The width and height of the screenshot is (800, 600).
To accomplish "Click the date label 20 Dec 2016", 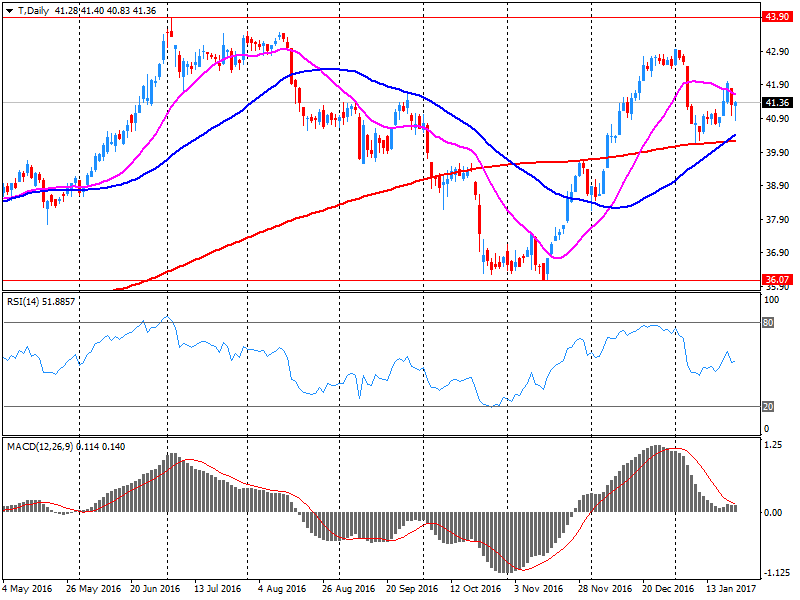I will coord(668,589).
